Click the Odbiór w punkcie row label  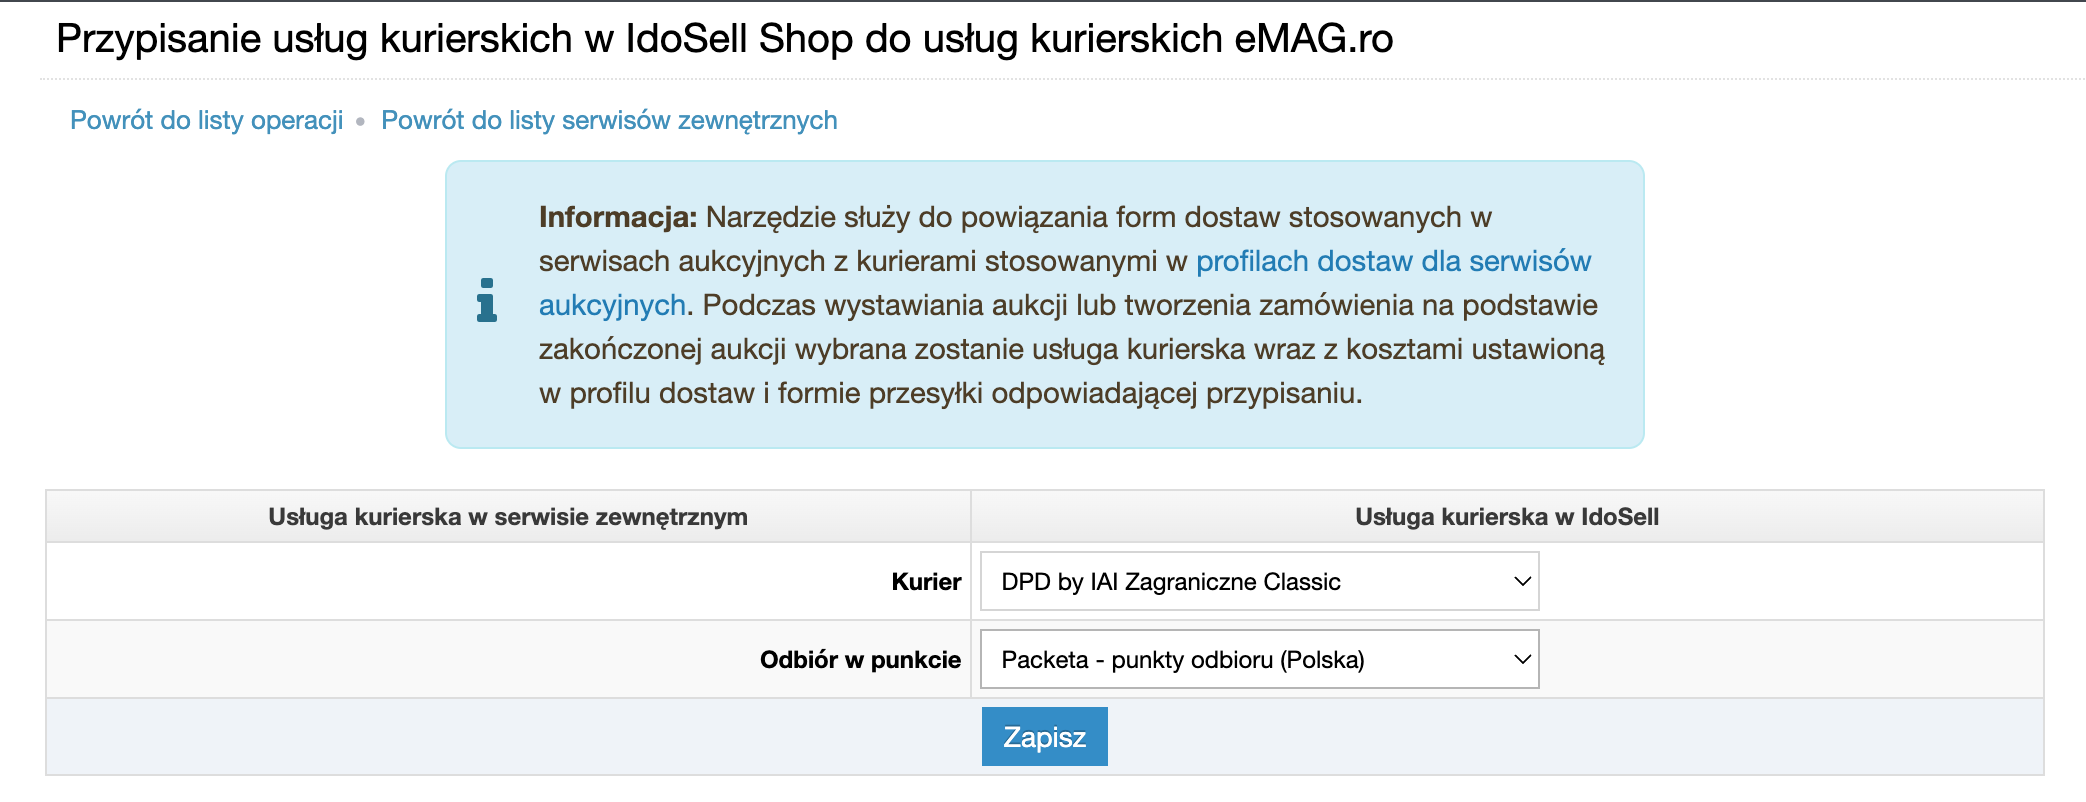860,660
